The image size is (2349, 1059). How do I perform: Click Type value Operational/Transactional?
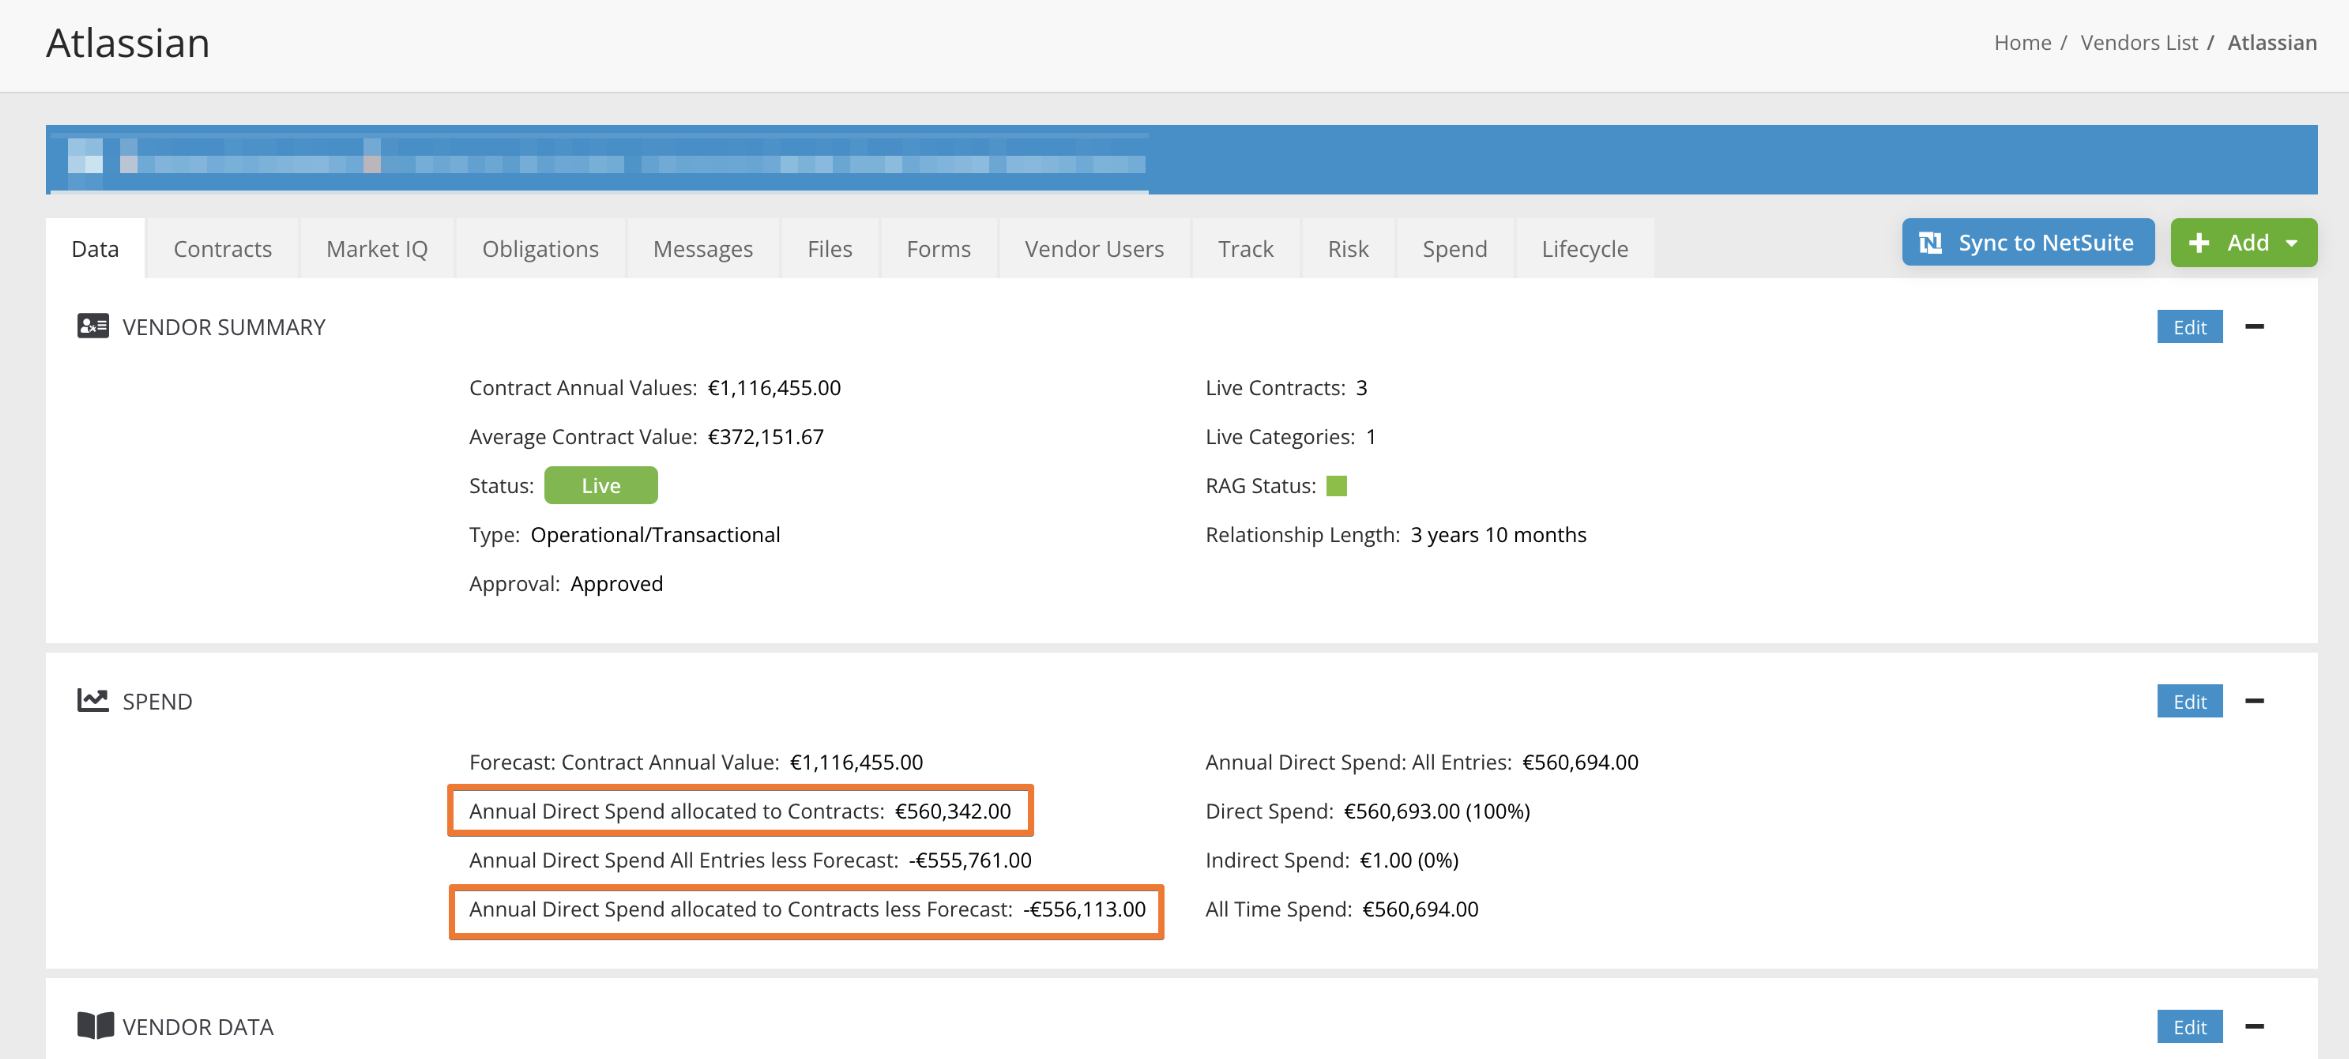click(x=655, y=534)
